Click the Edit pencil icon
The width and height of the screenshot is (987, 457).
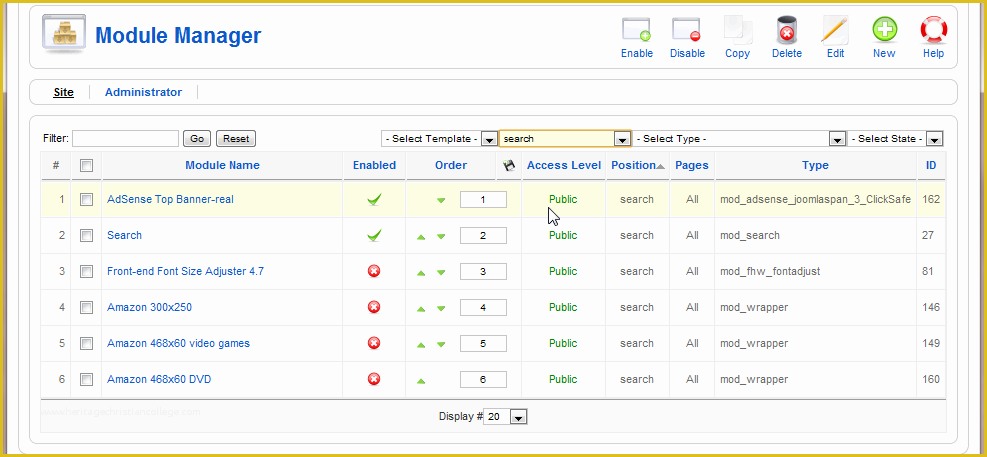click(835, 30)
